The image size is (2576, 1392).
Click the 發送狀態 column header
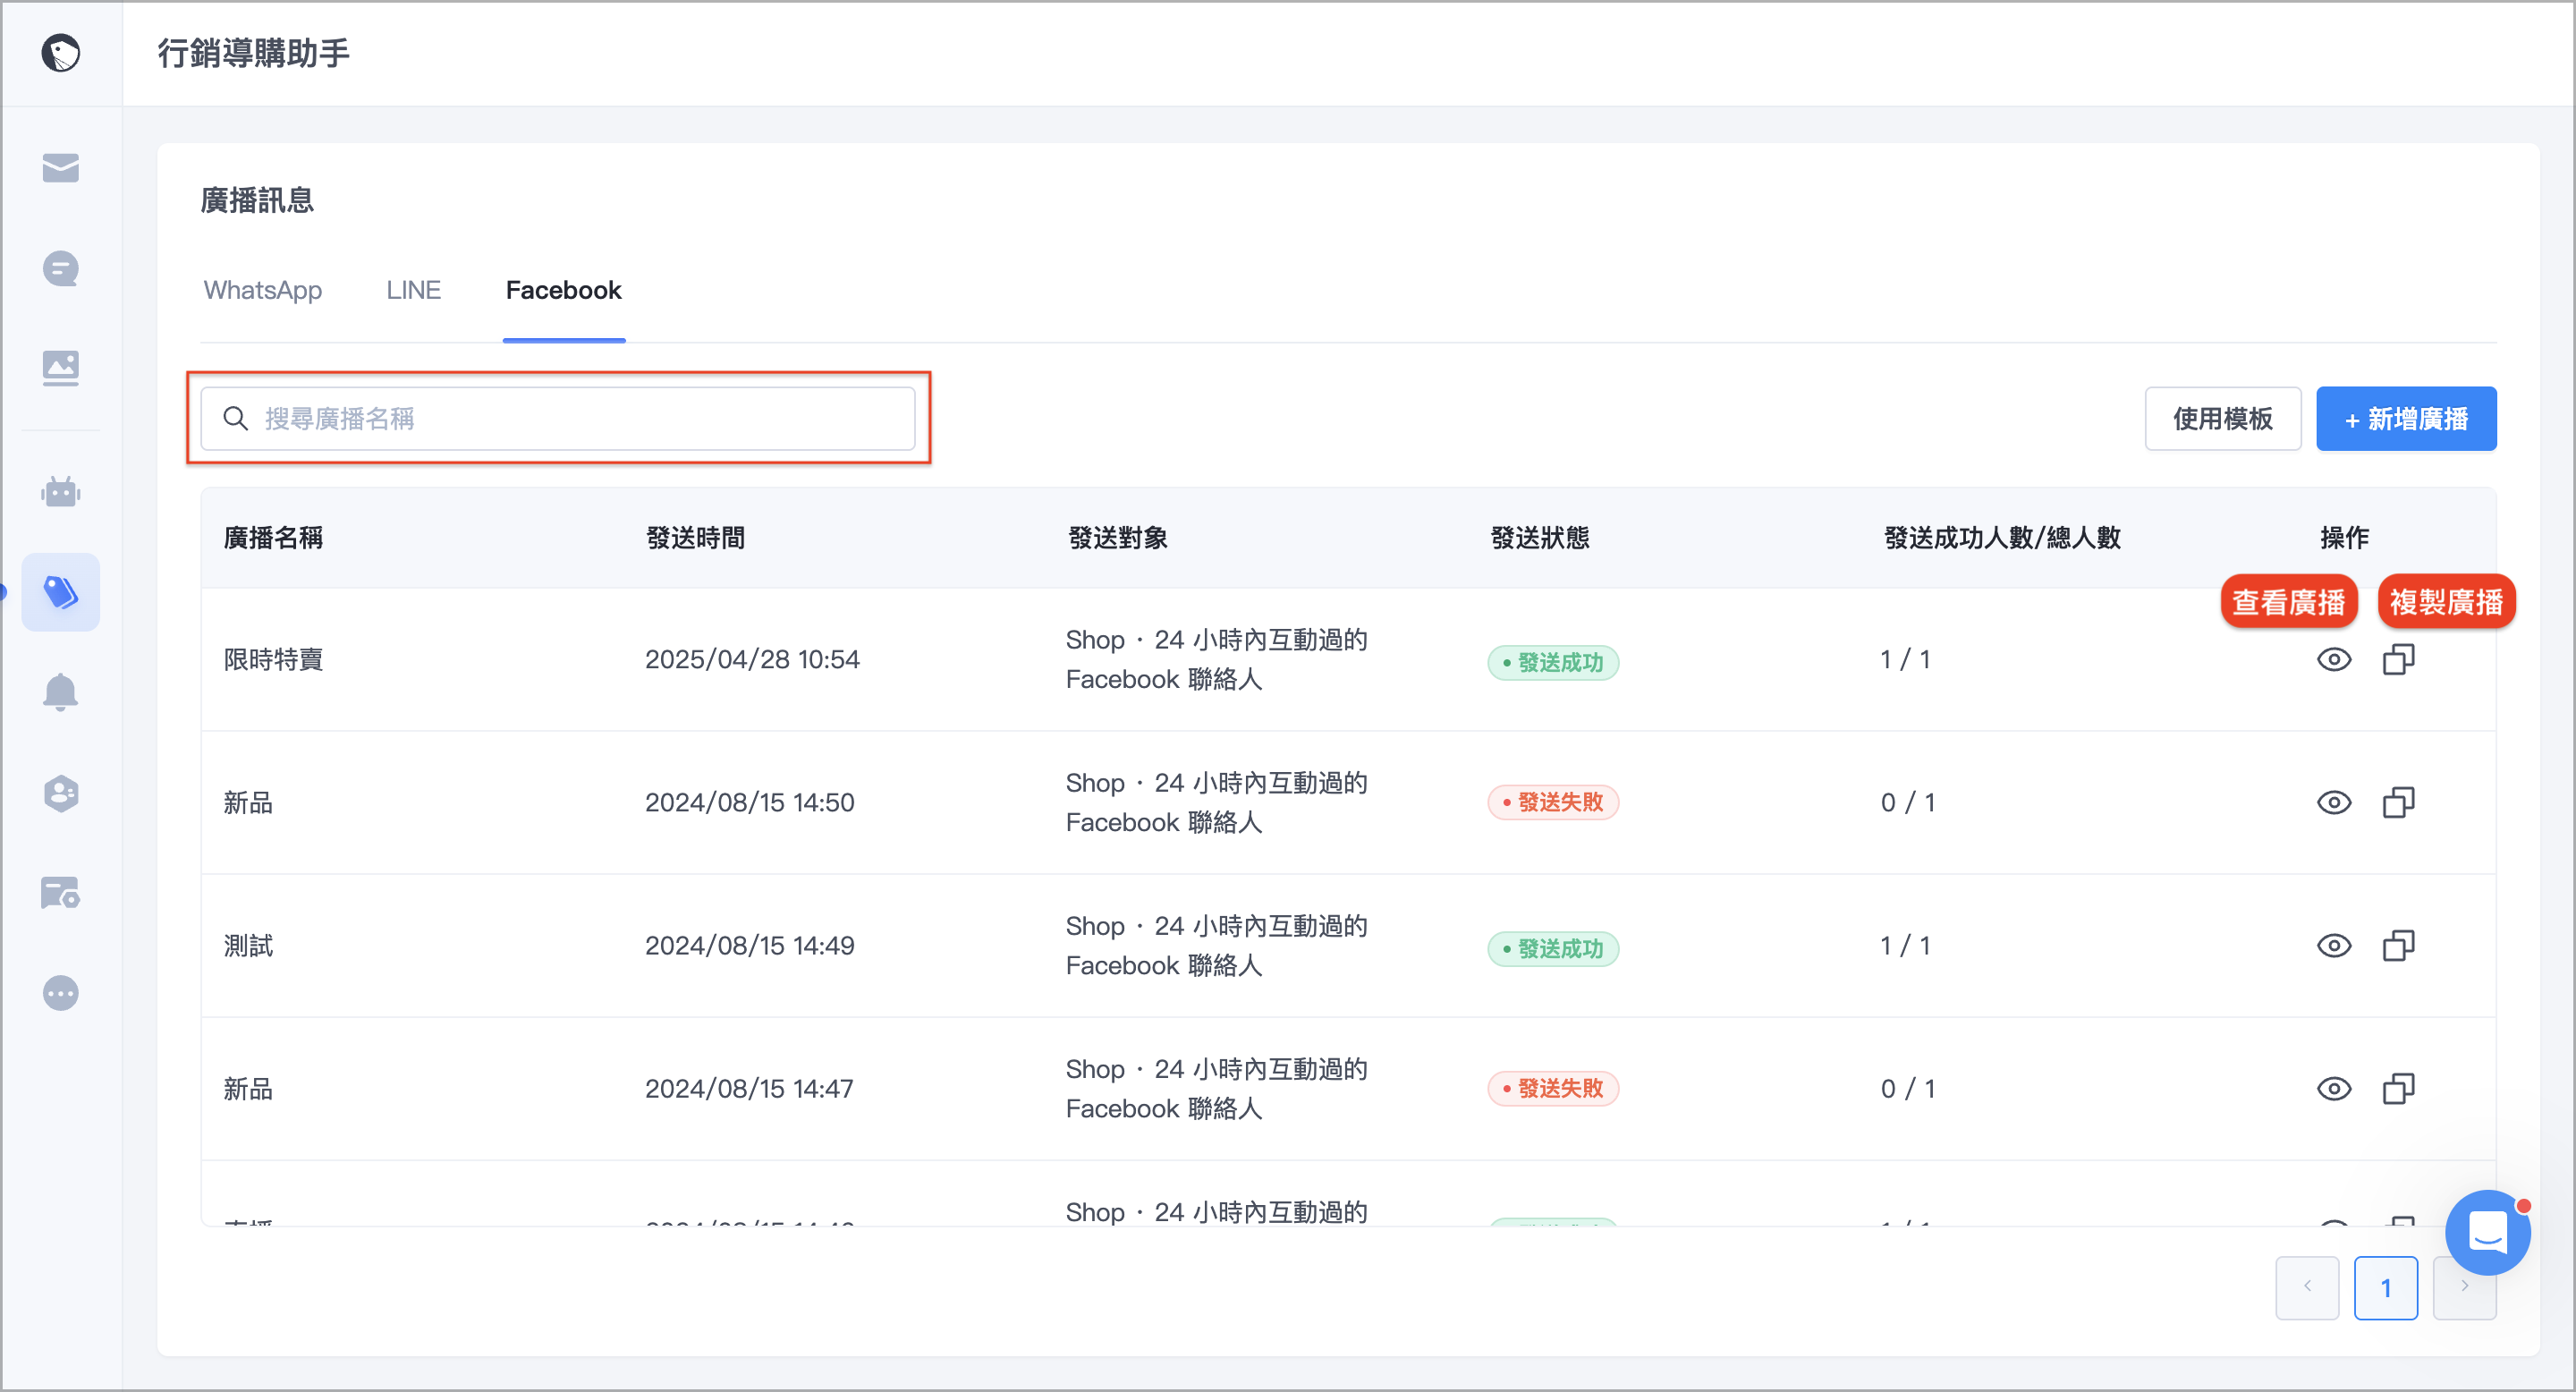click(1539, 538)
